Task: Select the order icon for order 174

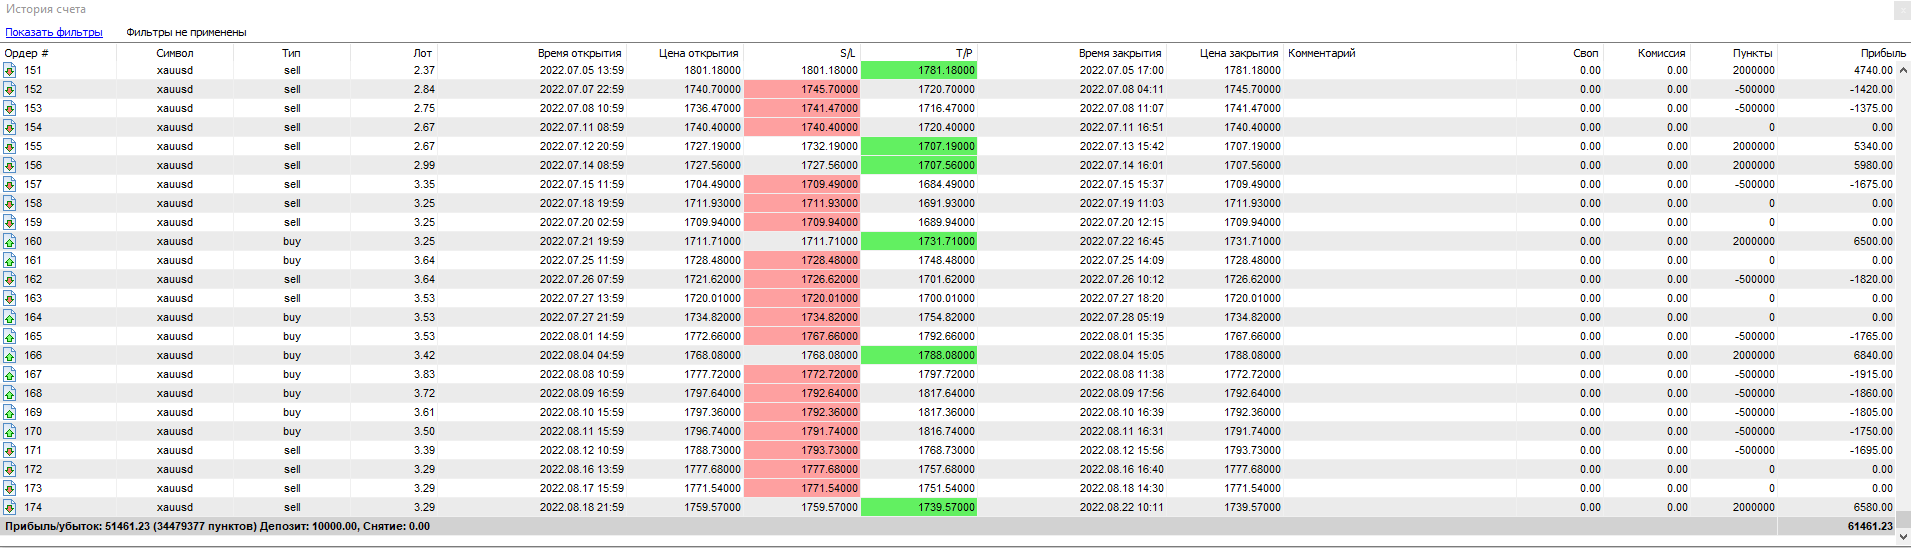Action: 9,507
